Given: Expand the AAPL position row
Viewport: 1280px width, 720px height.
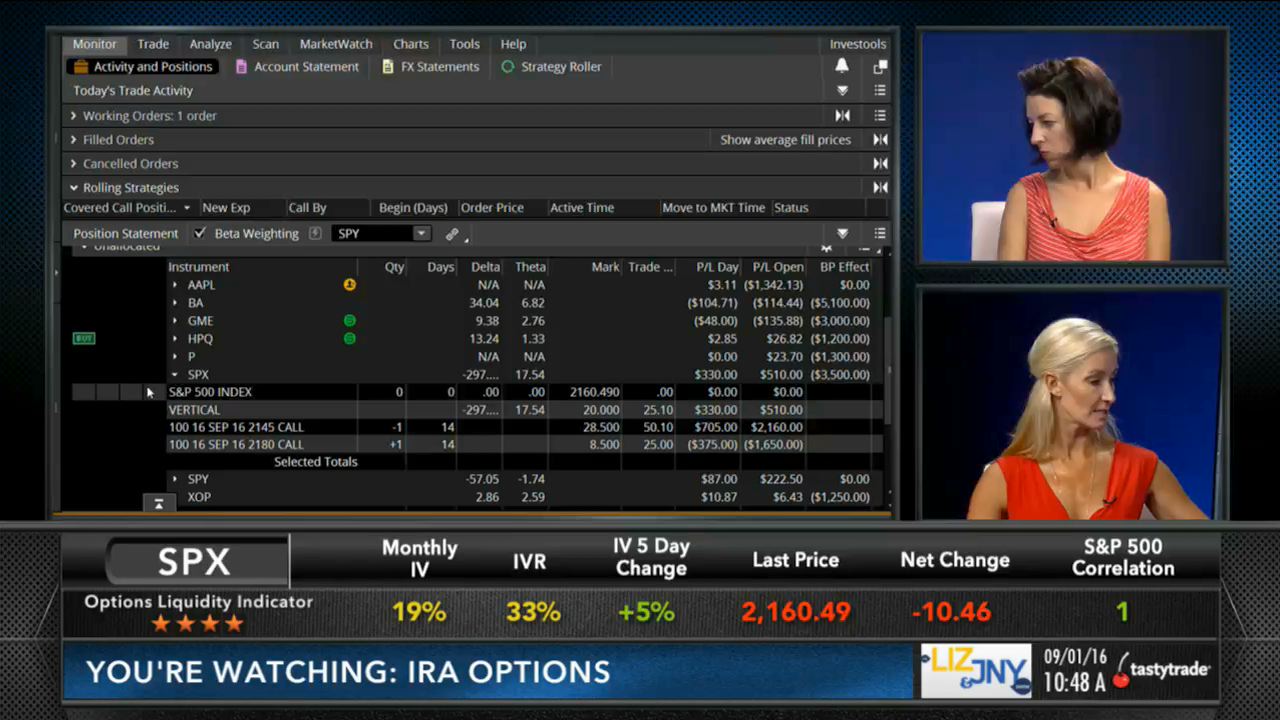Looking at the screenshot, I should 175,285.
